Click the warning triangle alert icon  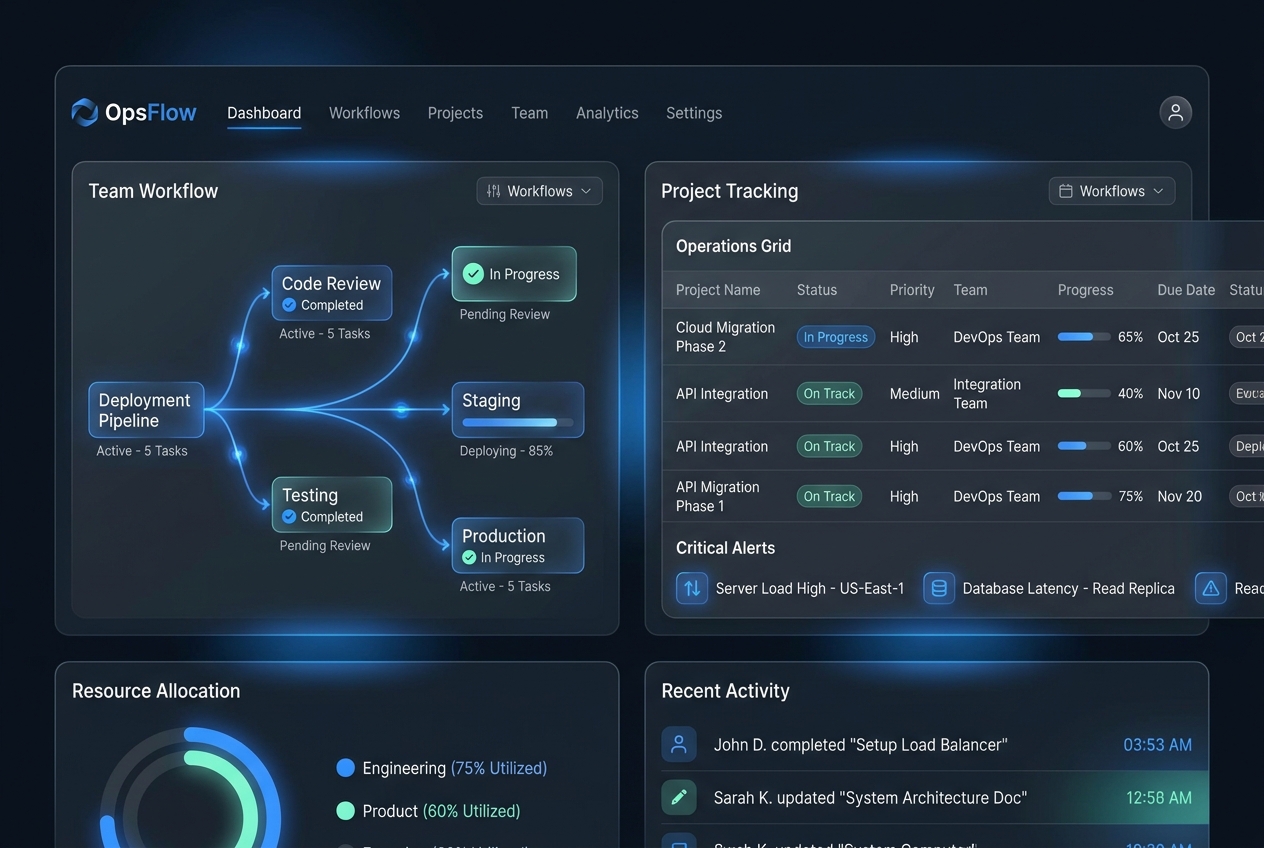tap(1211, 588)
